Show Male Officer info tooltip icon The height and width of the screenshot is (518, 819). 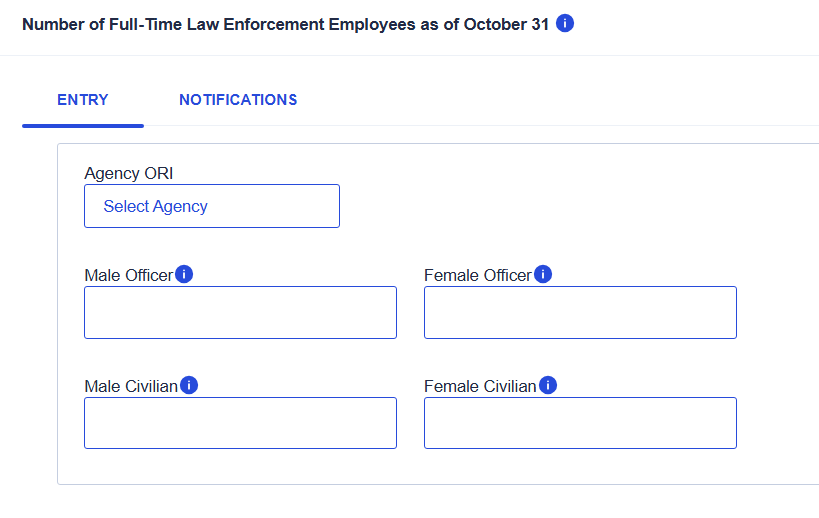tap(184, 274)
